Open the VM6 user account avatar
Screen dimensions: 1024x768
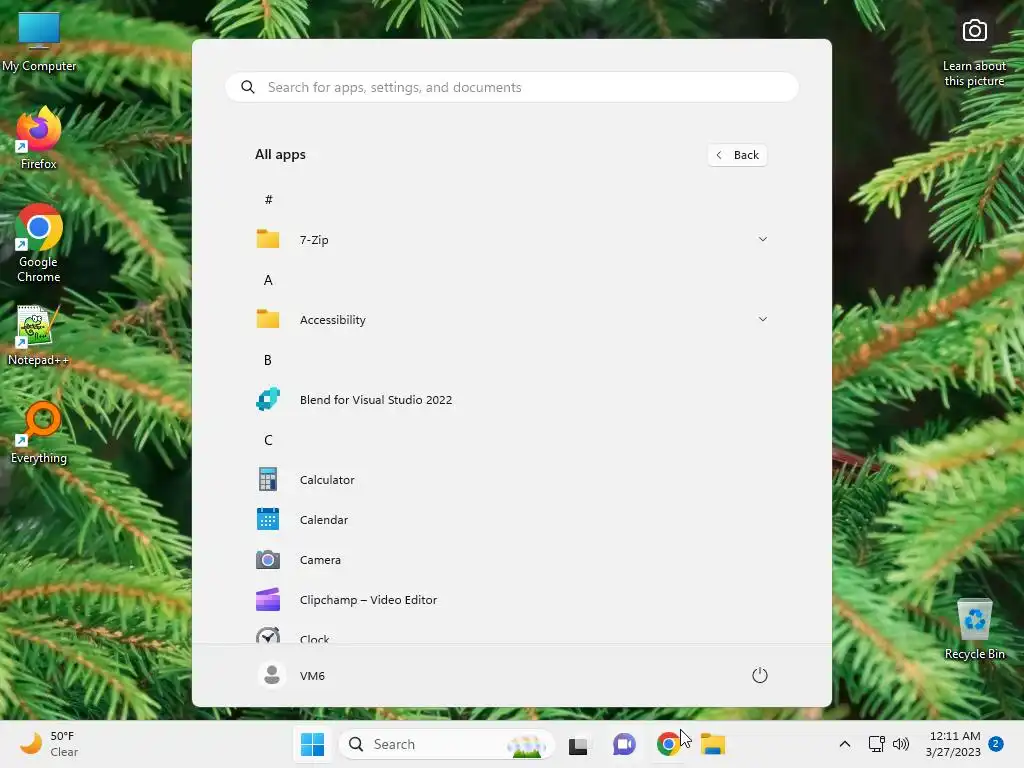tap(272, 675)
